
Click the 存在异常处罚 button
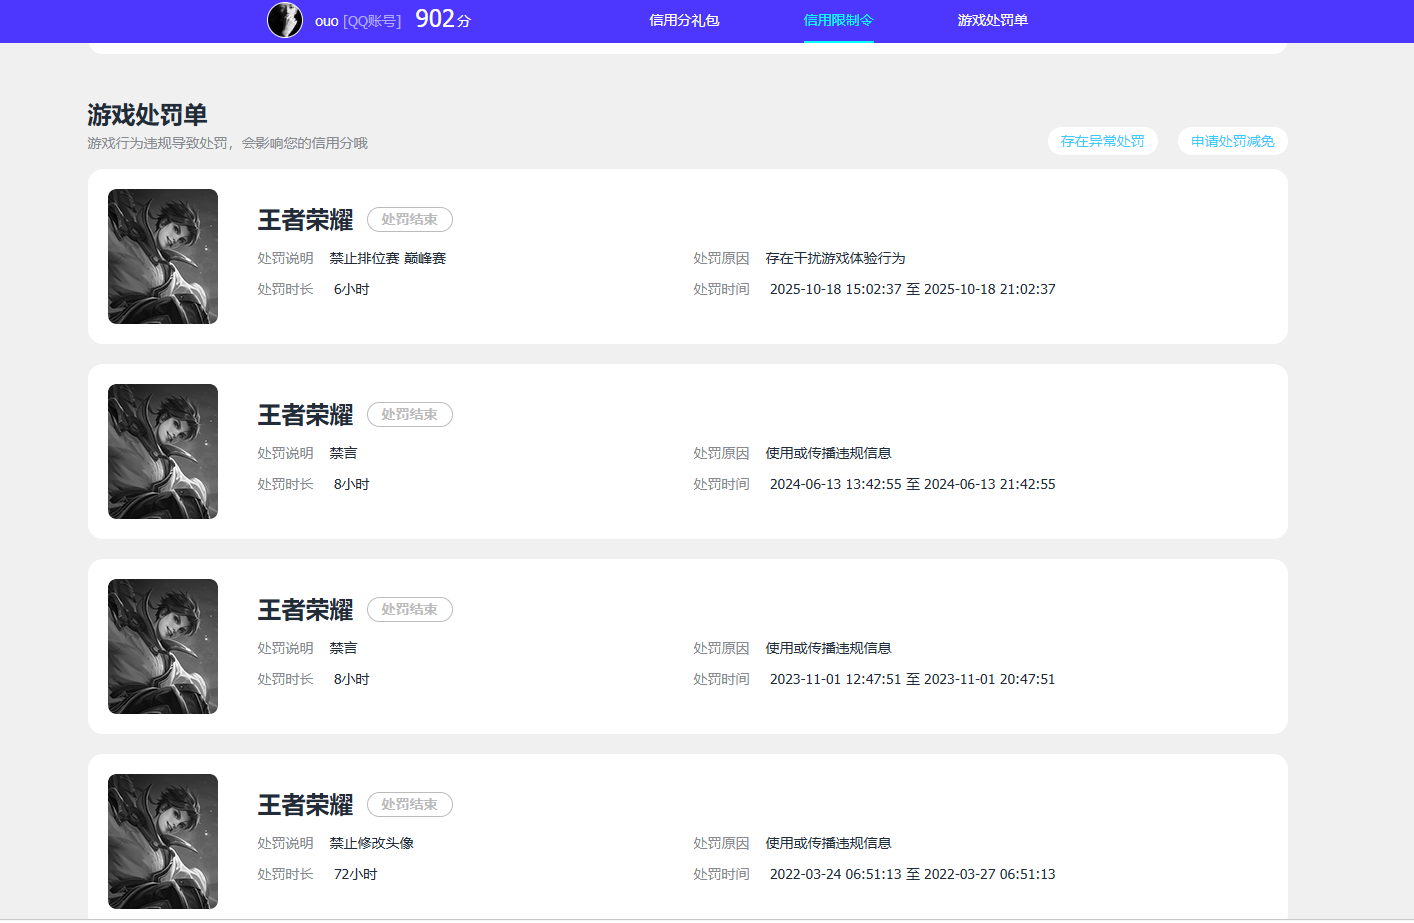(1103, 141)
